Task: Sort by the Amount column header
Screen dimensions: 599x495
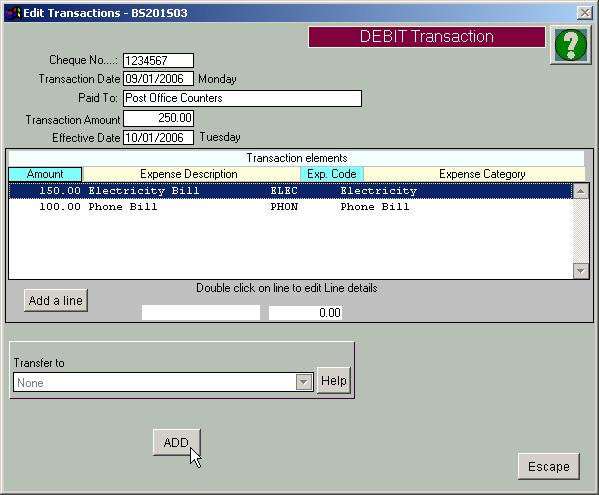Action: click(45, 174)
